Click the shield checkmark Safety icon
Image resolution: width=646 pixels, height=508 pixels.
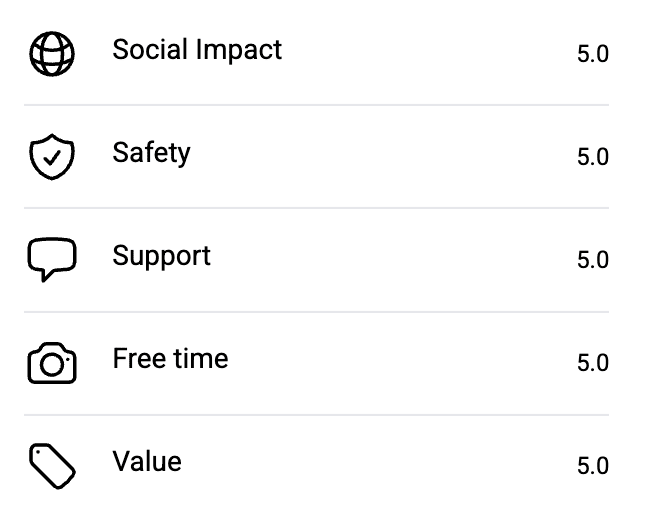51,157
